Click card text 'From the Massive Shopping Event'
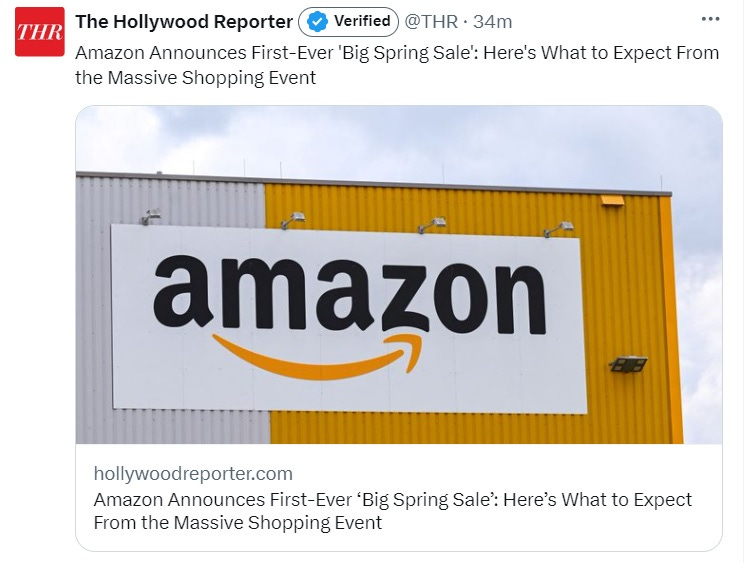Screen dimensions: 751x563 (238, 522)
